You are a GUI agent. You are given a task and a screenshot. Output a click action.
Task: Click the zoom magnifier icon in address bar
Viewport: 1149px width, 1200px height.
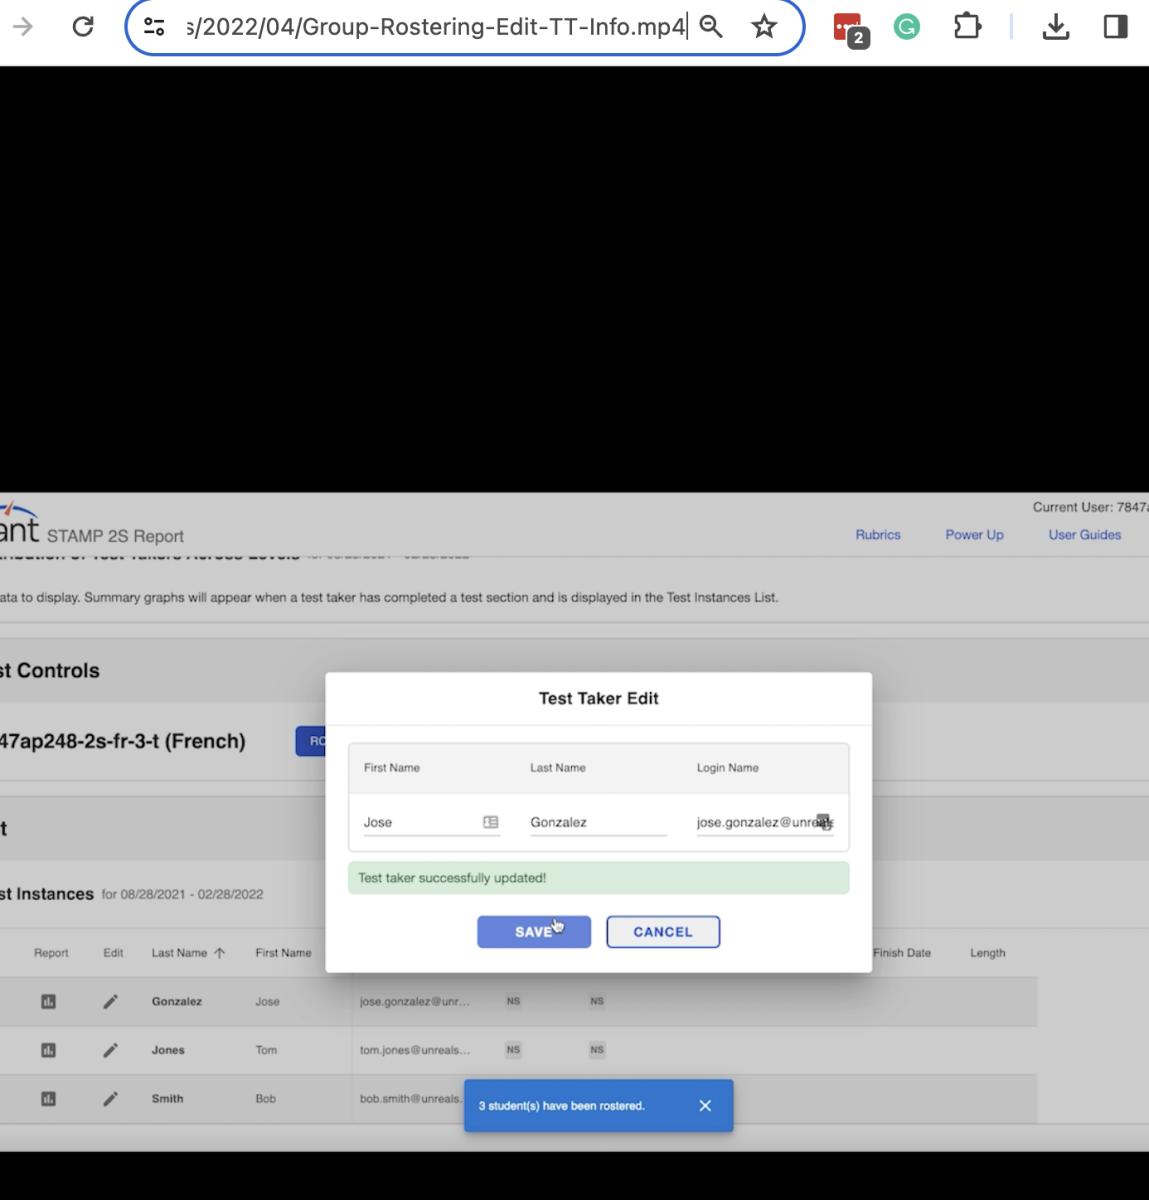coord(711,27)
